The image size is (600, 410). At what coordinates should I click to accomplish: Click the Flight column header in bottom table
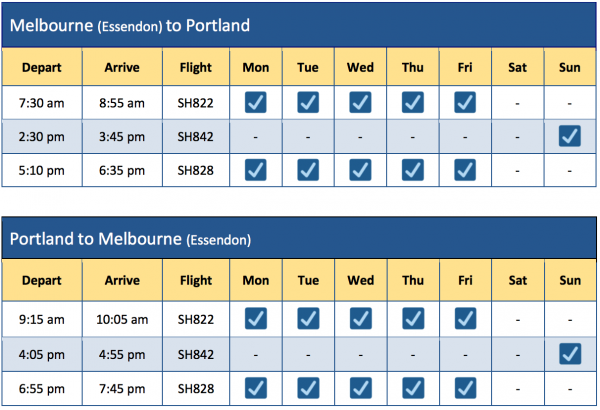pos(195,281)
